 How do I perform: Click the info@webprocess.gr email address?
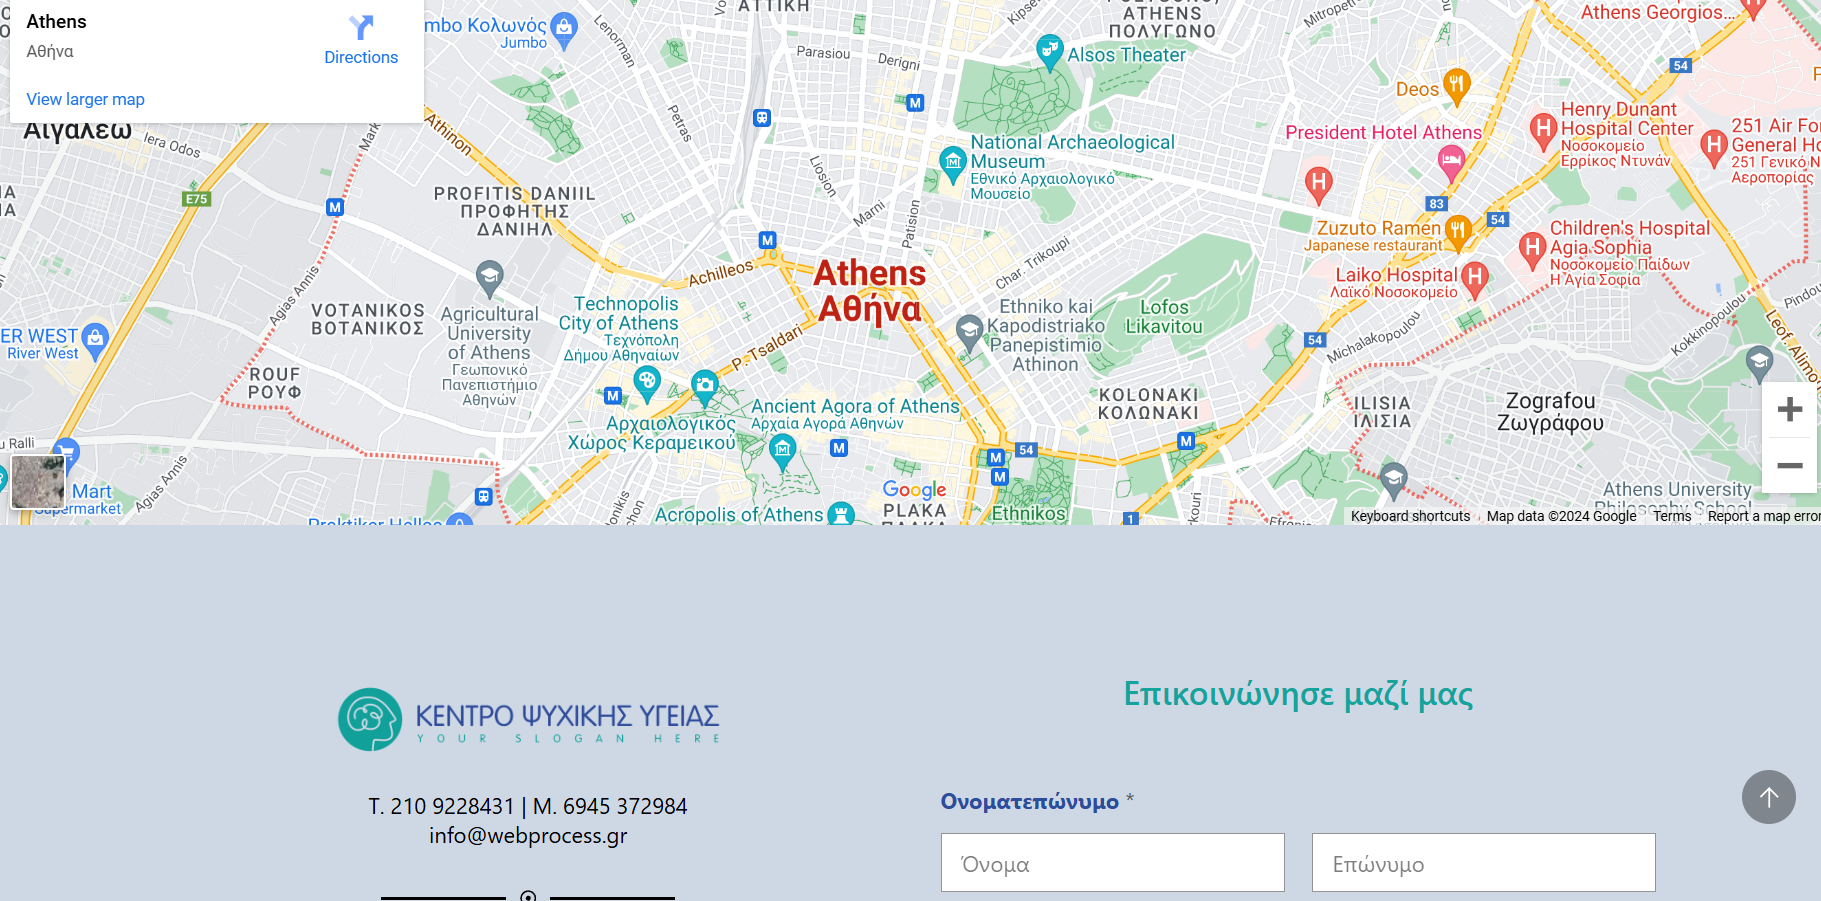coord(528,835)
